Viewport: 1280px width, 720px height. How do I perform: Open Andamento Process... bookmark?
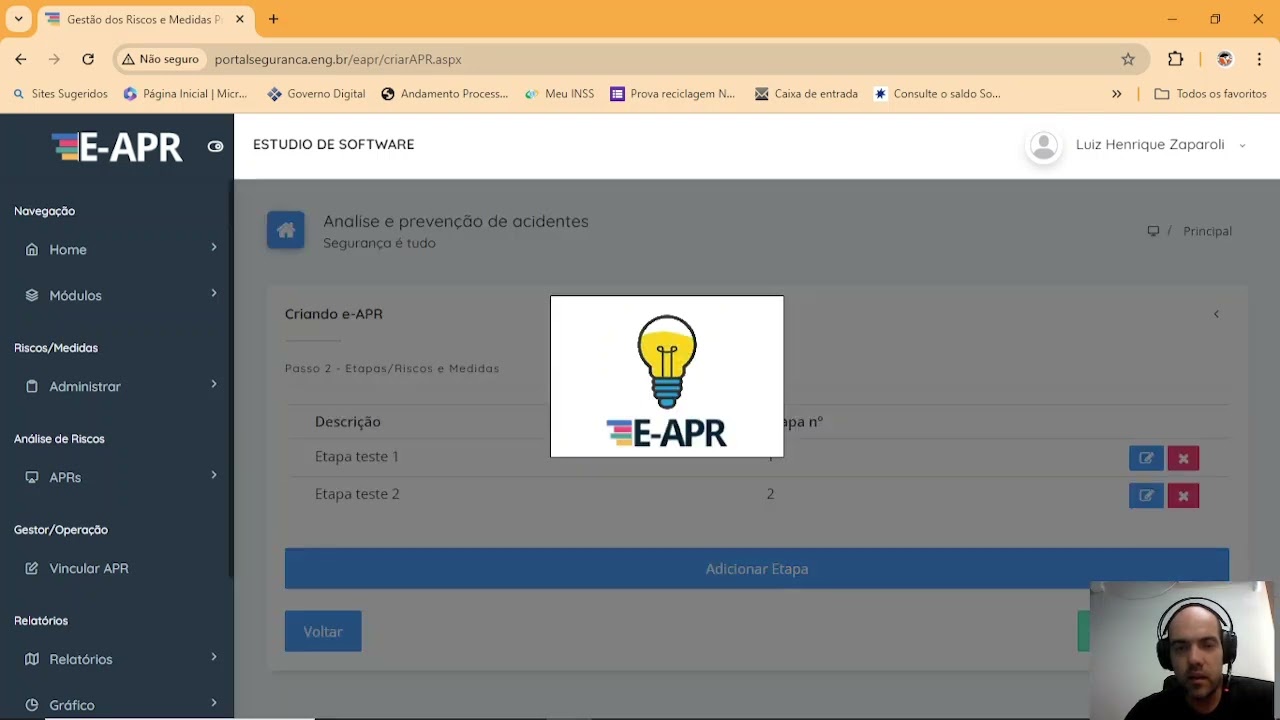pos(444,94)
